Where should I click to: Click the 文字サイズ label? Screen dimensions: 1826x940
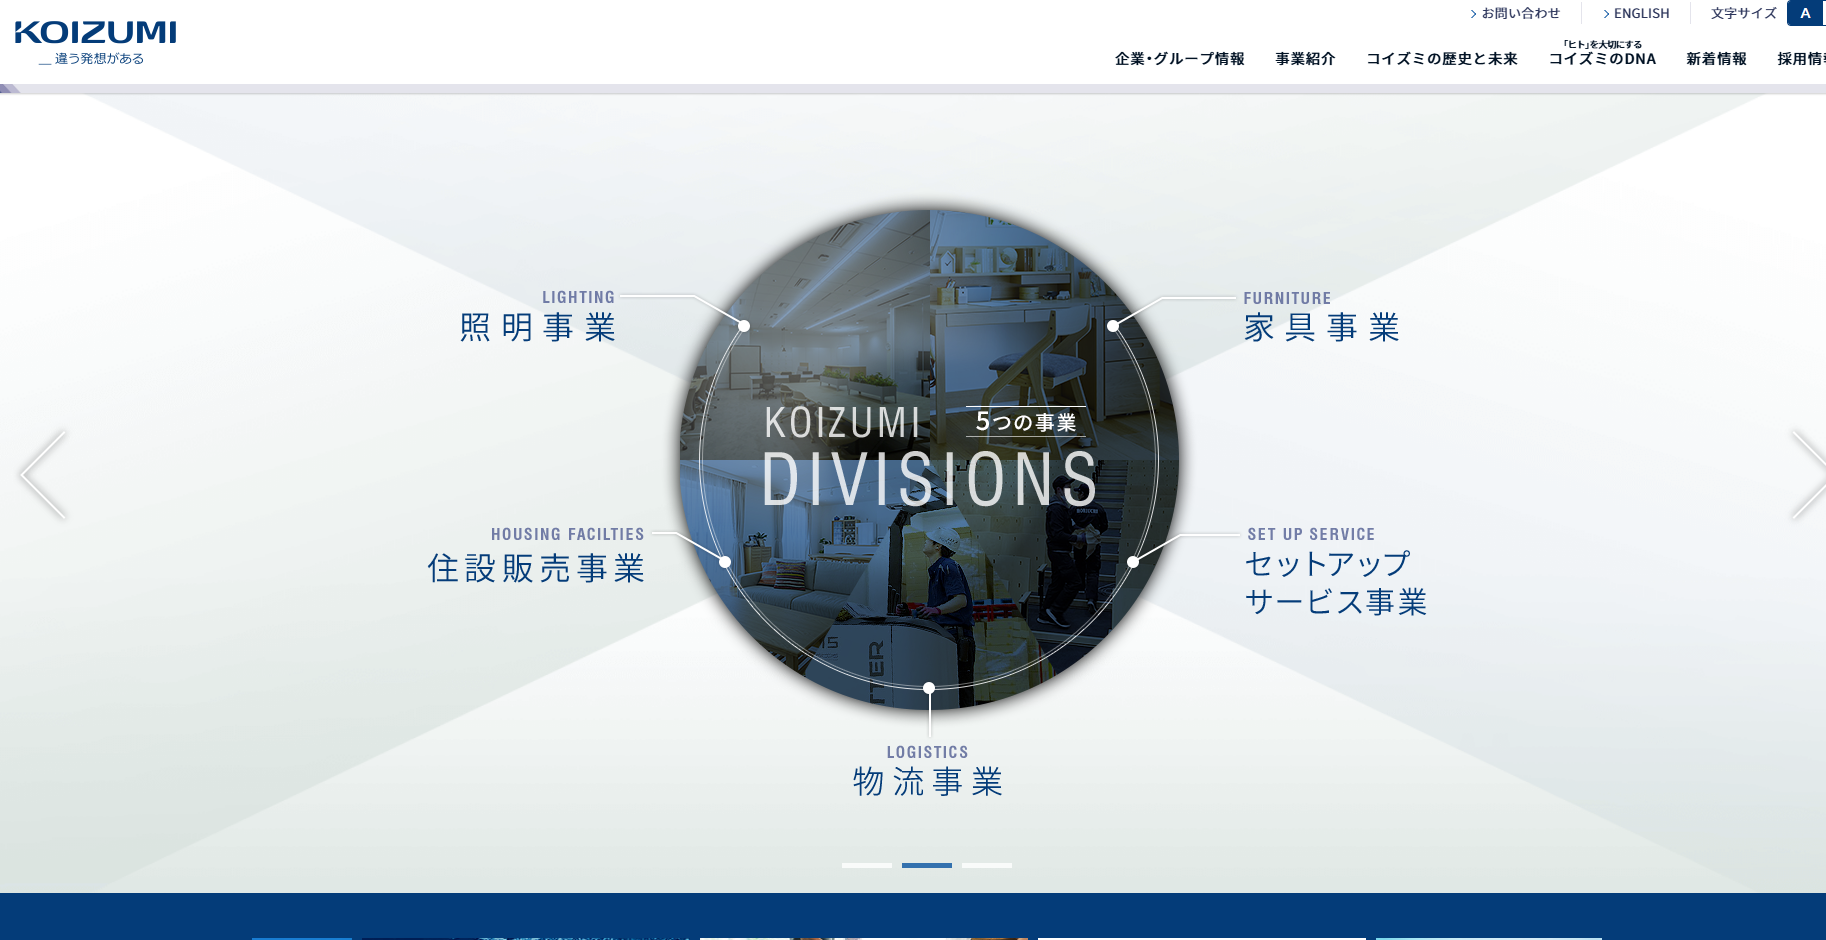click(1743, 13)
